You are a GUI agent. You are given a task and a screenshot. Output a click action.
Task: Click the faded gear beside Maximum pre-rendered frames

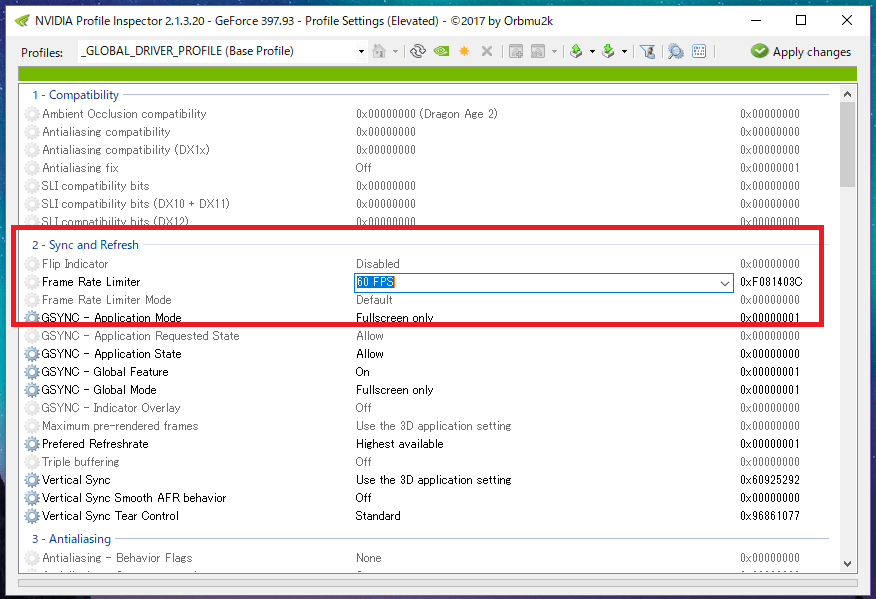click(32, 426)
